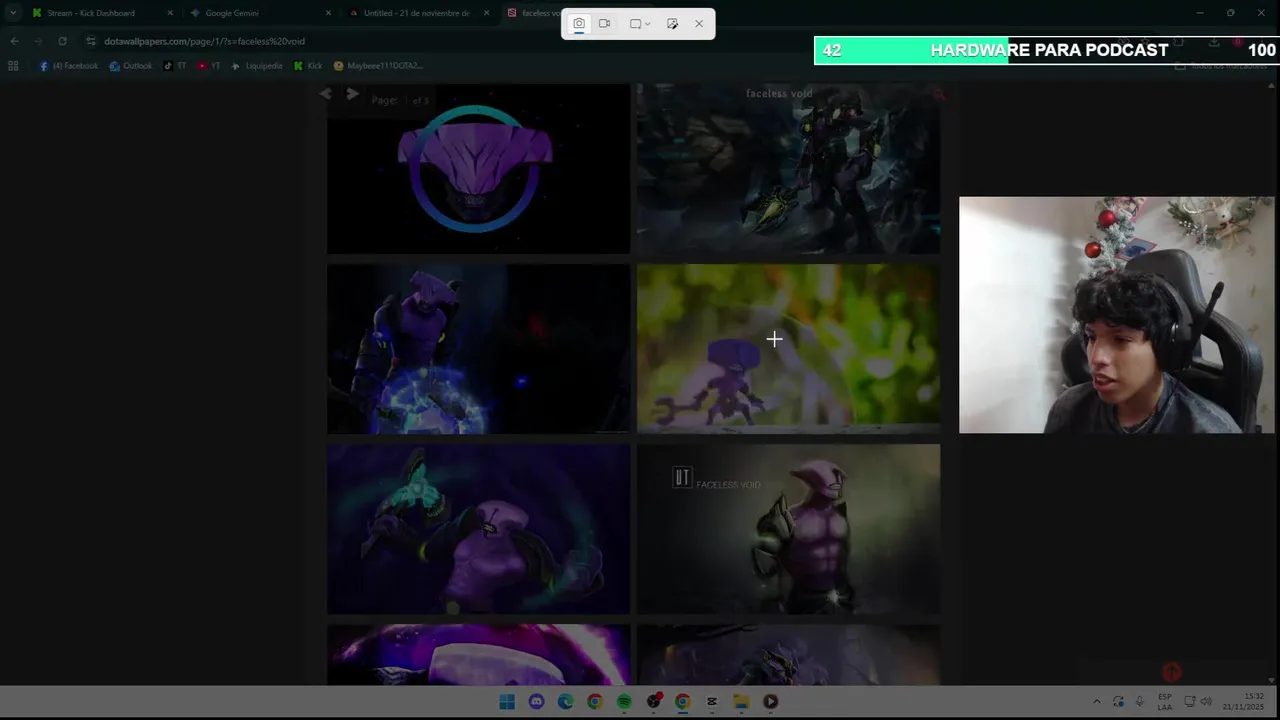Open the wallpaper labeled FACELESS VOID
1280x720 pixels.
[788, 529]
